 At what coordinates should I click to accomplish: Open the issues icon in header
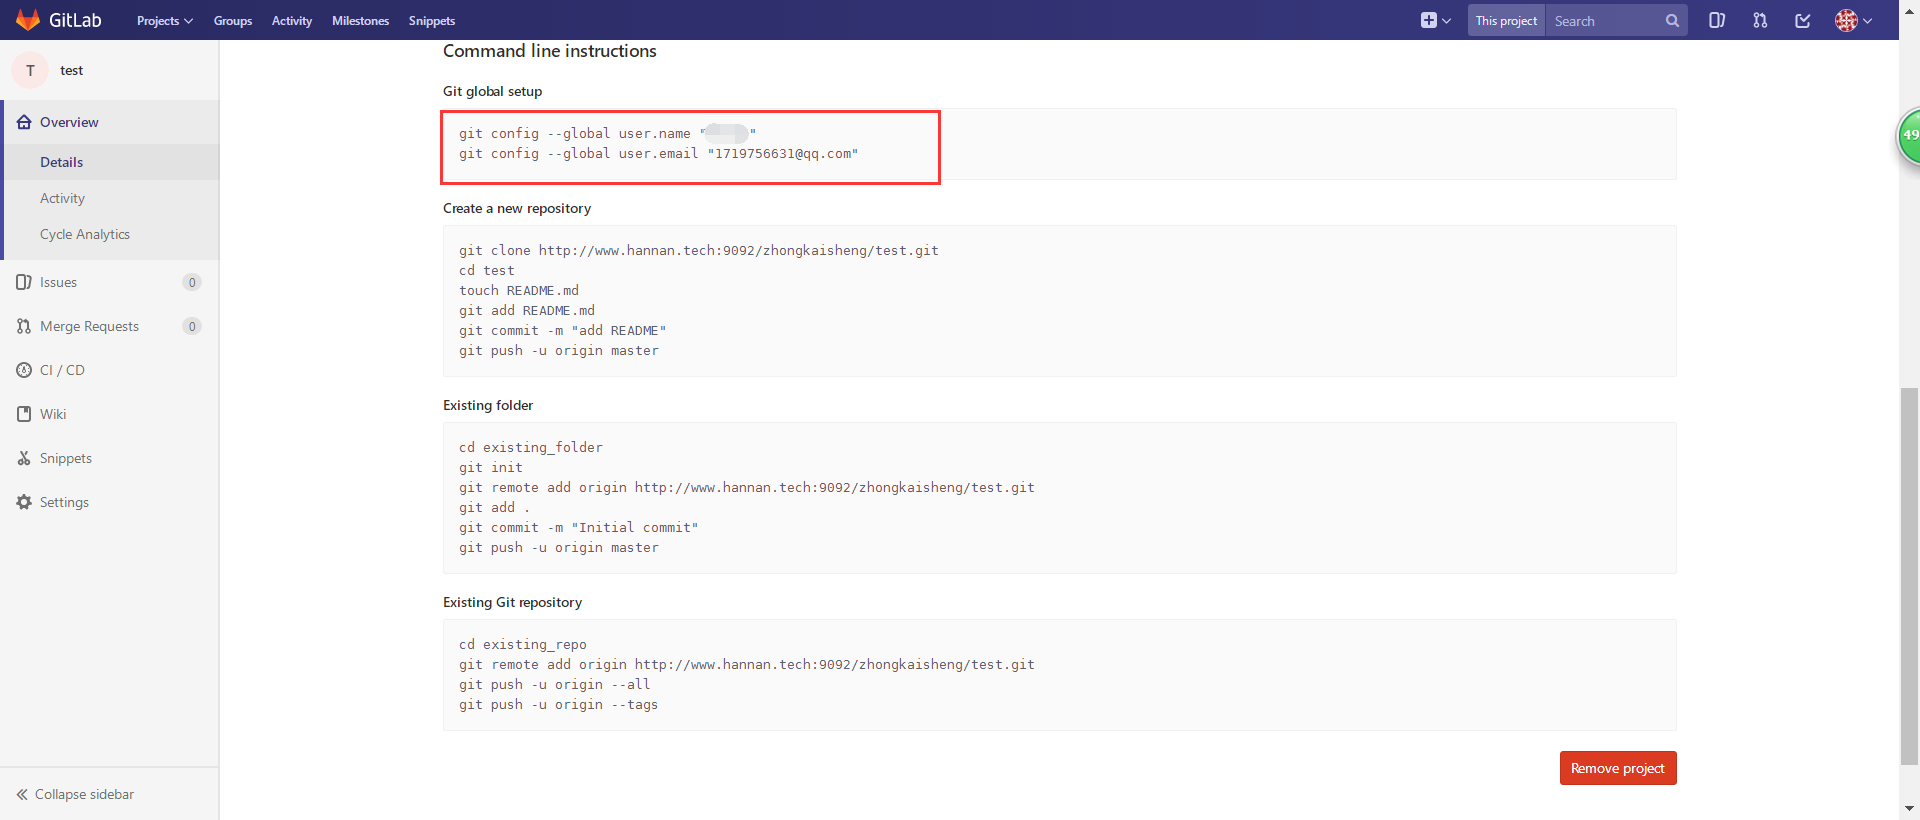pyautogui.click(x=1717, y=21)
